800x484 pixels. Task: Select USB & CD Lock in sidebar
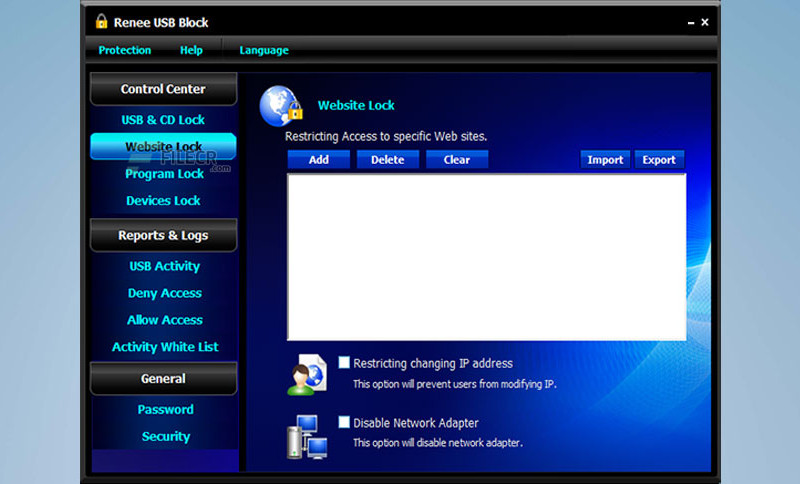(x=163, y=120)
